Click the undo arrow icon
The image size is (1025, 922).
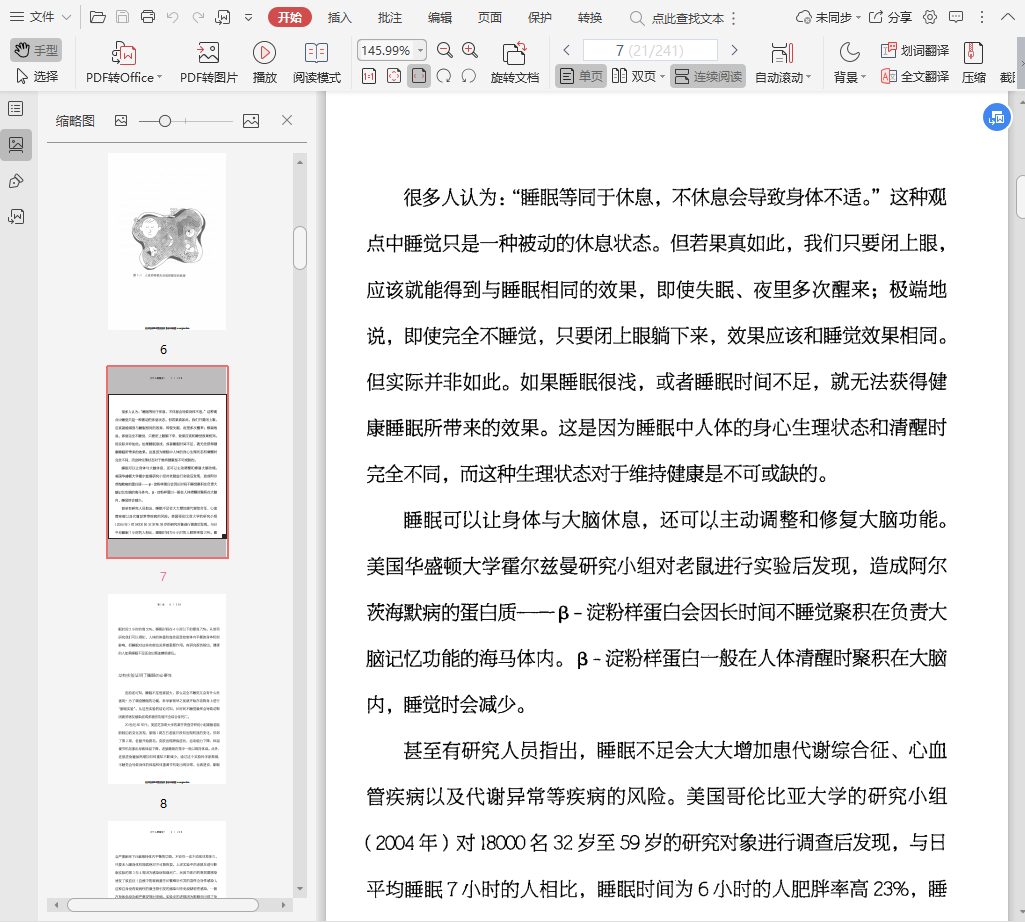point(173,17)
